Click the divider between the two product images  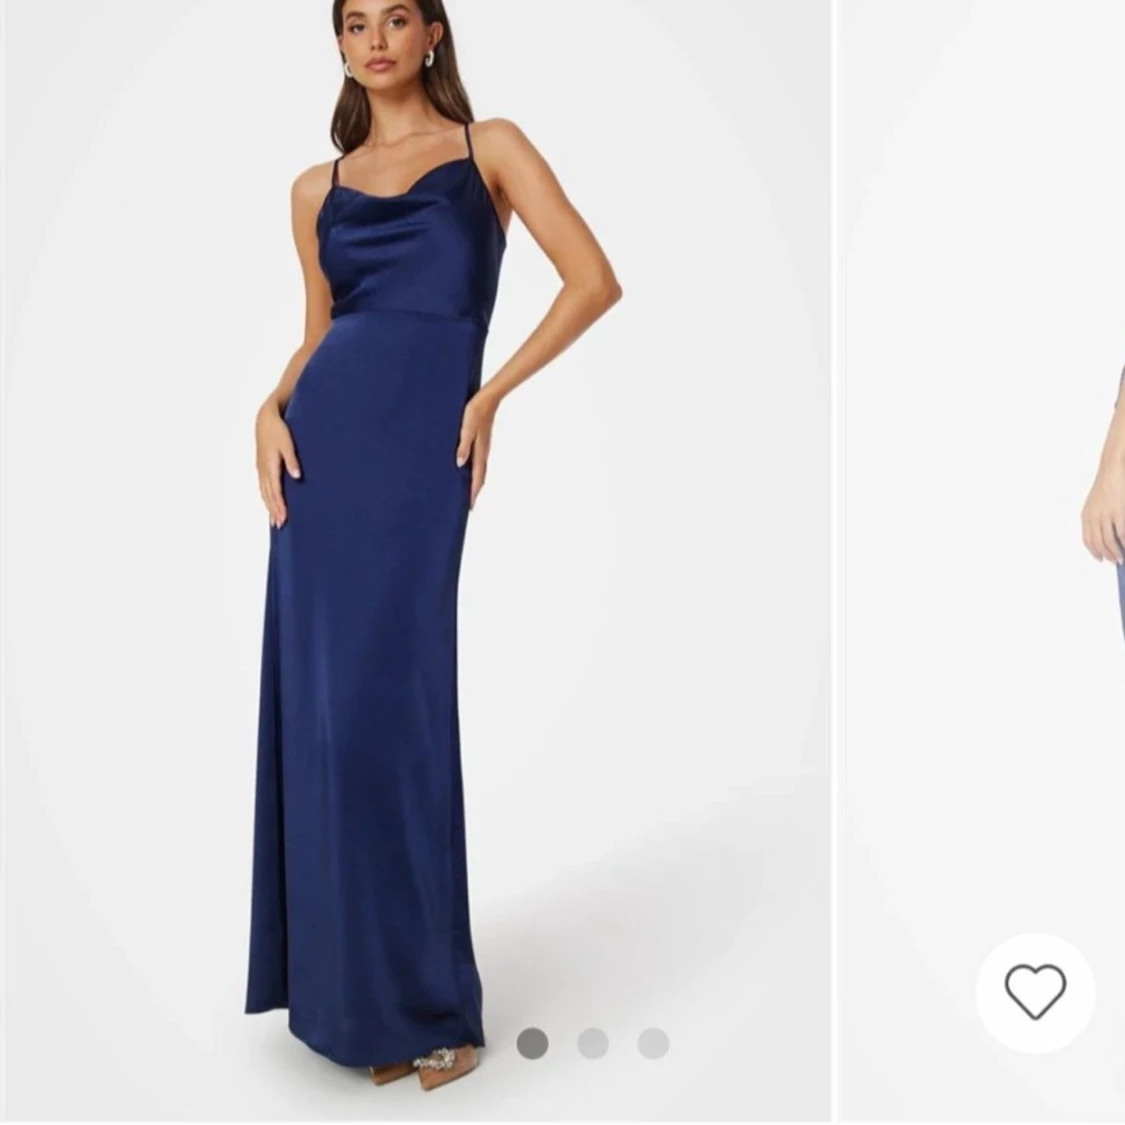coord(837,561)
